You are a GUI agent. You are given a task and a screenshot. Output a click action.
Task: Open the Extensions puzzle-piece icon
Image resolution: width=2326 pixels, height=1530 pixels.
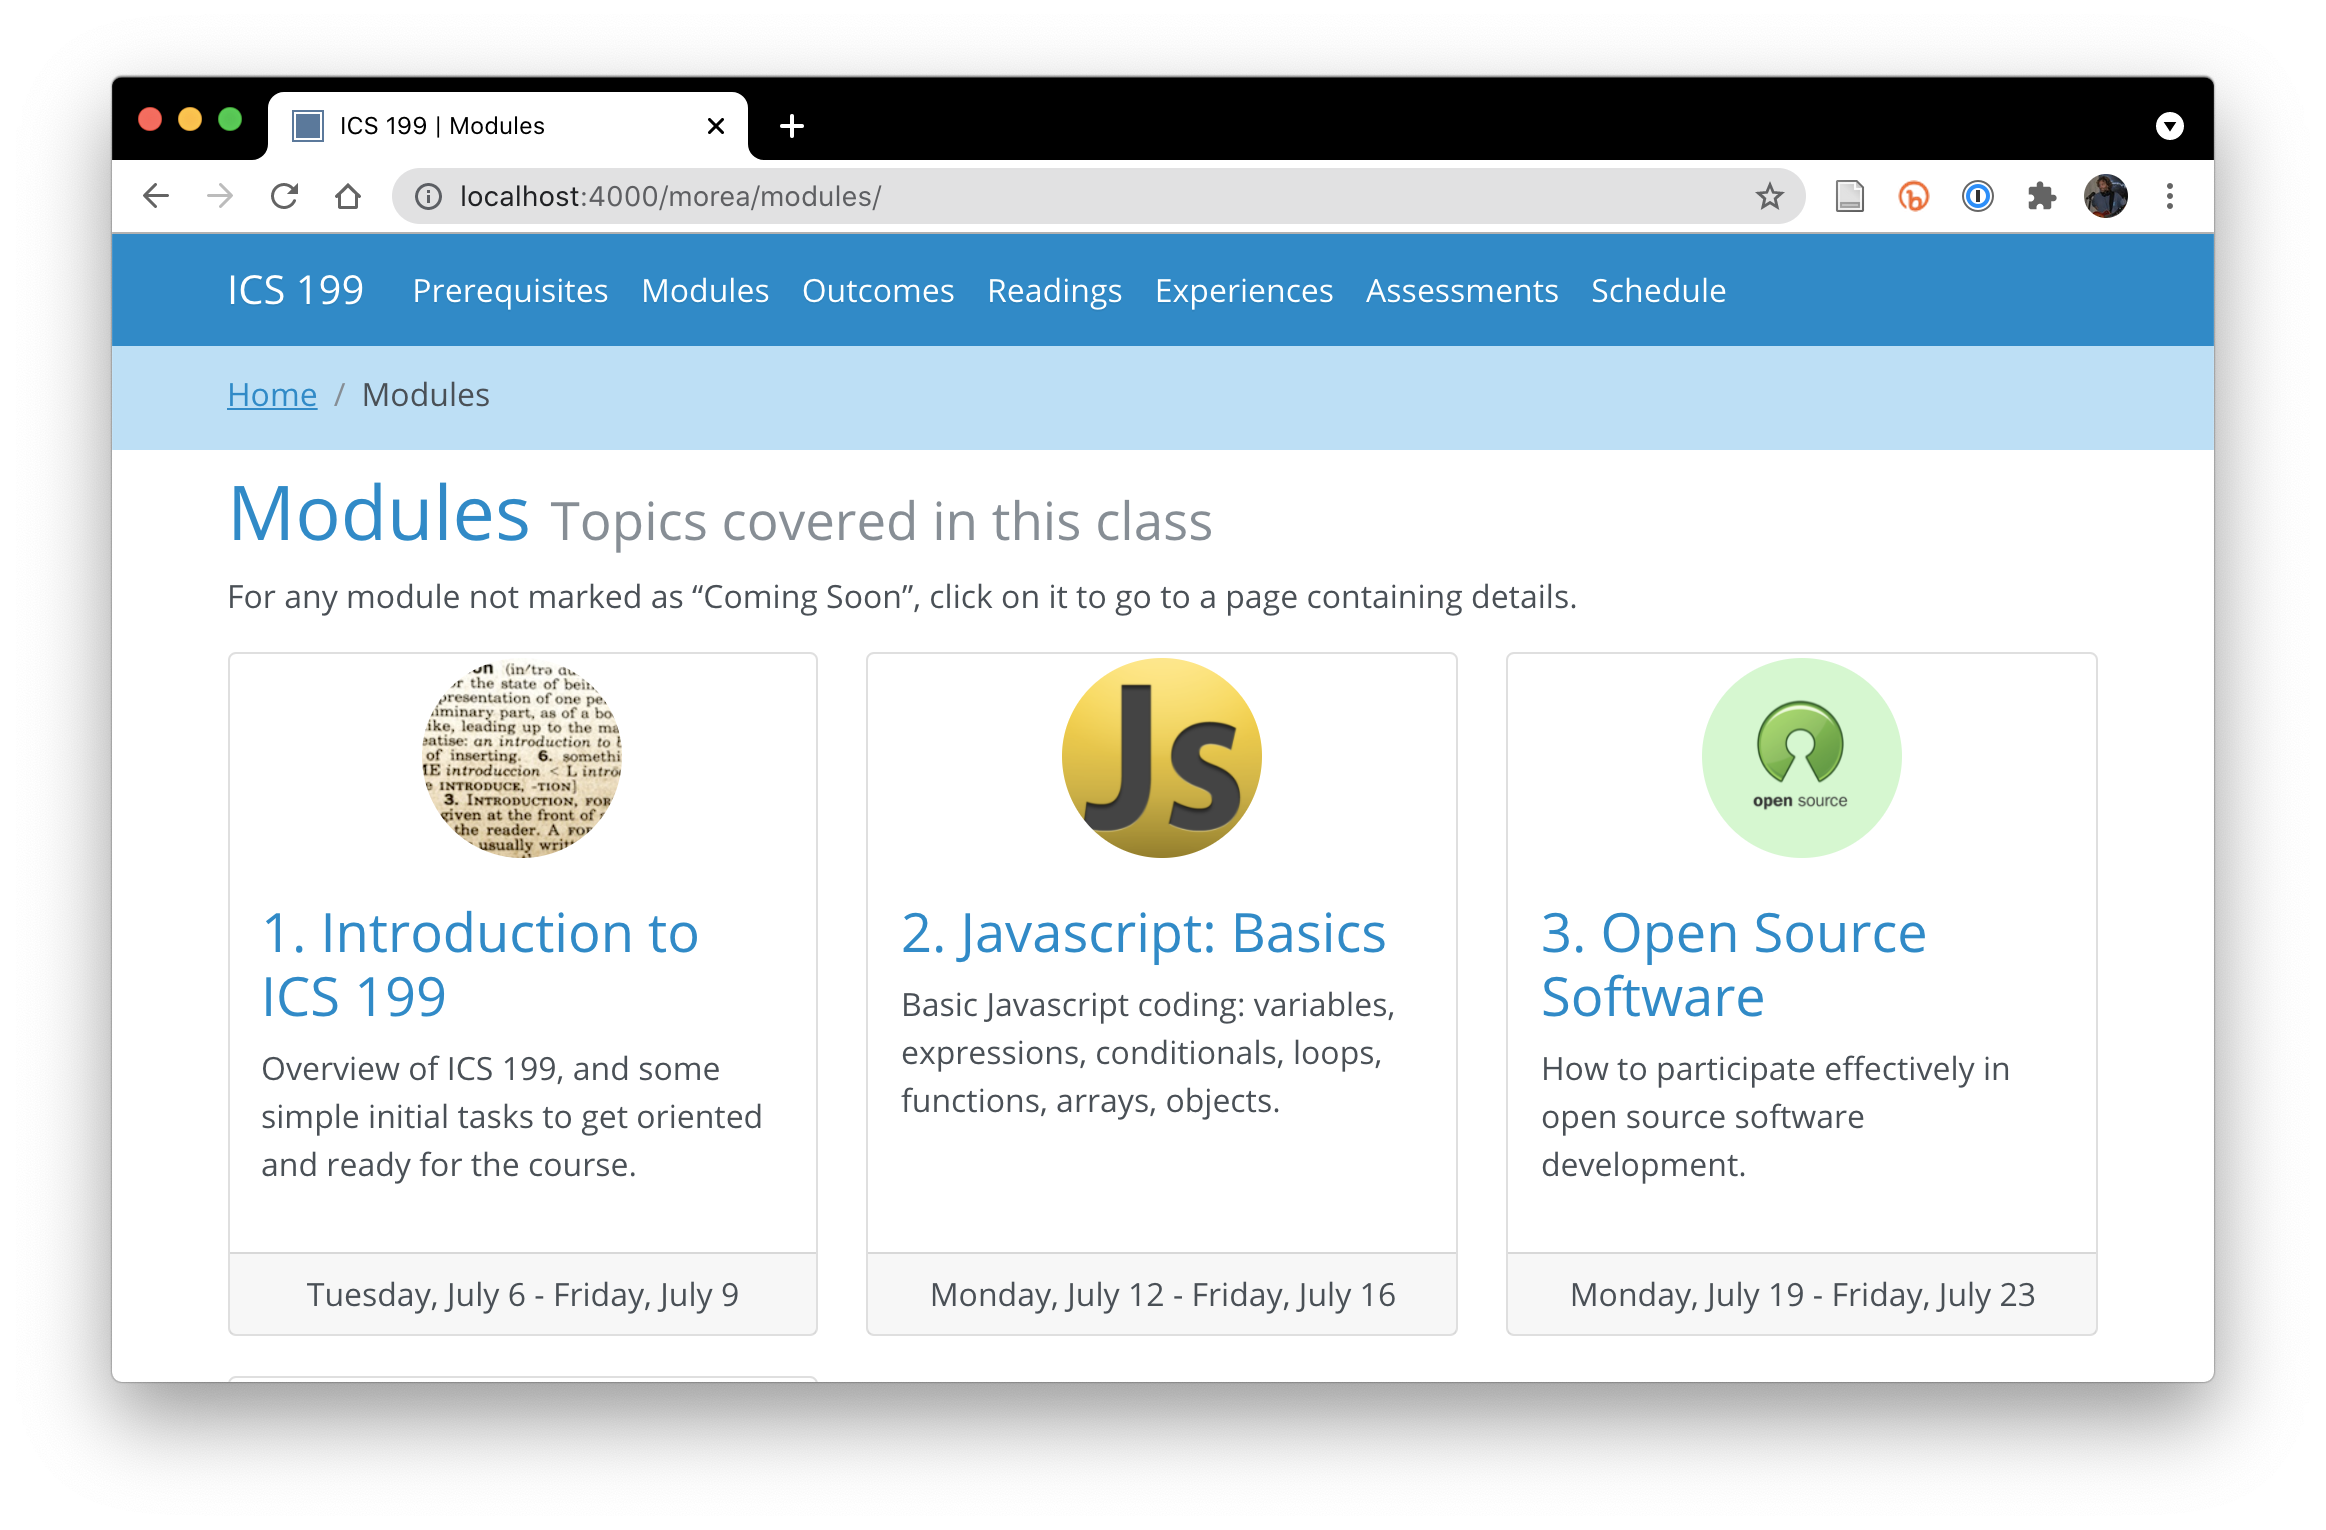(2041, 196)
